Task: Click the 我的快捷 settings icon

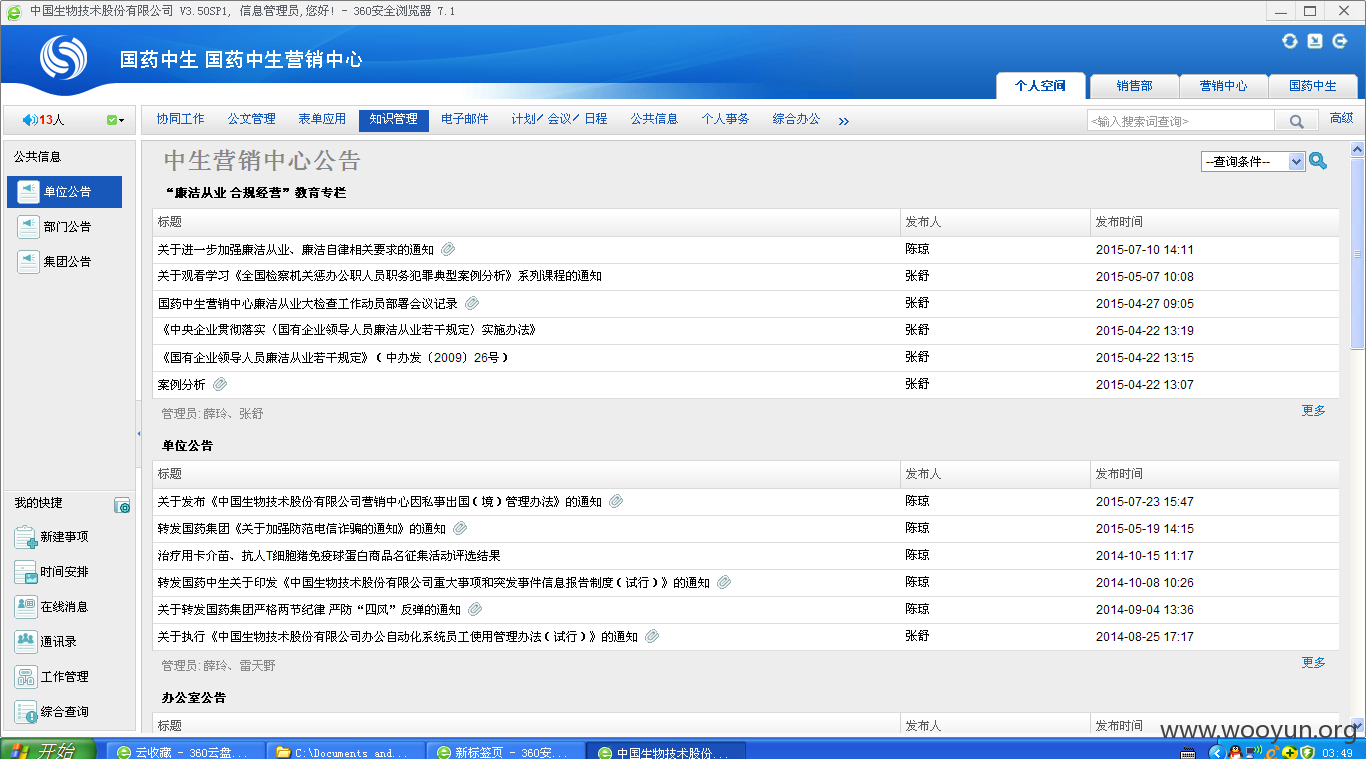Action: (x=122, y=506)
